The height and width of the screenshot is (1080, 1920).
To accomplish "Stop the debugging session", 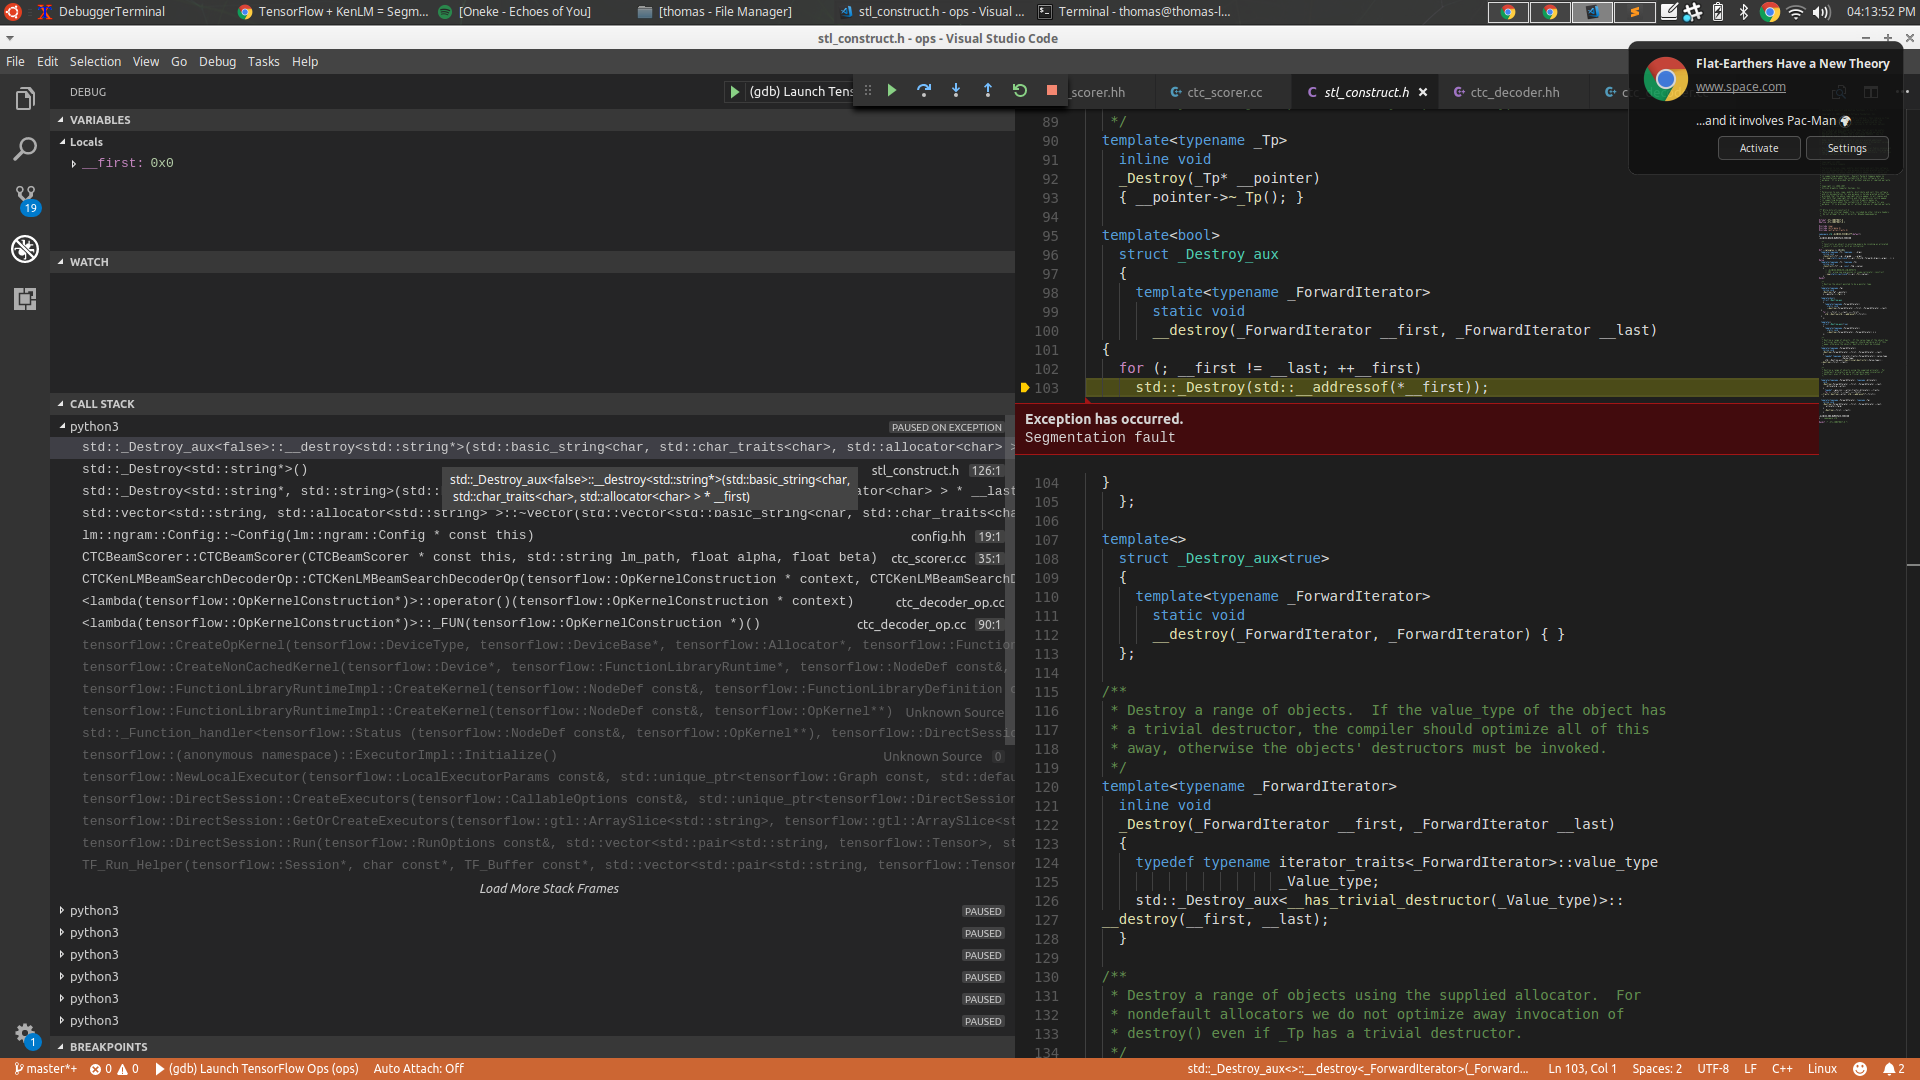I will click(x=1052, y=91).
